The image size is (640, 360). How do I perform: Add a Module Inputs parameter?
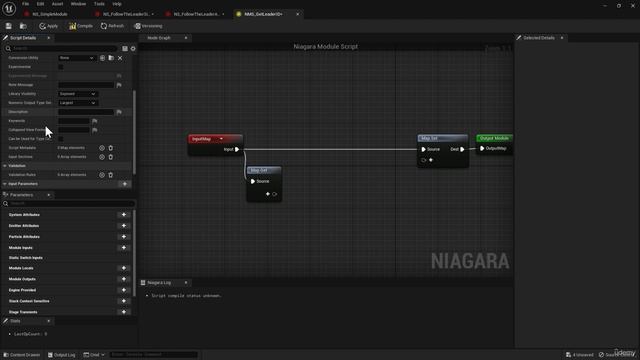[124, 248]
